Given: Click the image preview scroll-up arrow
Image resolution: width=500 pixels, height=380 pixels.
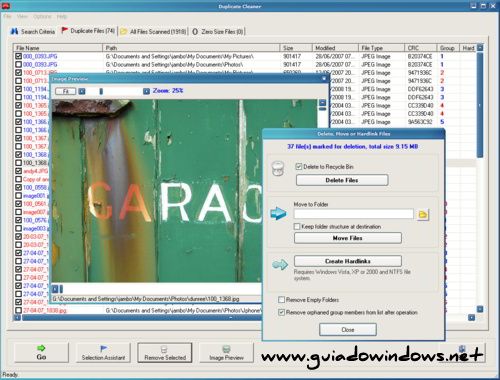Looking at the screenshot, I should (322, 102).
